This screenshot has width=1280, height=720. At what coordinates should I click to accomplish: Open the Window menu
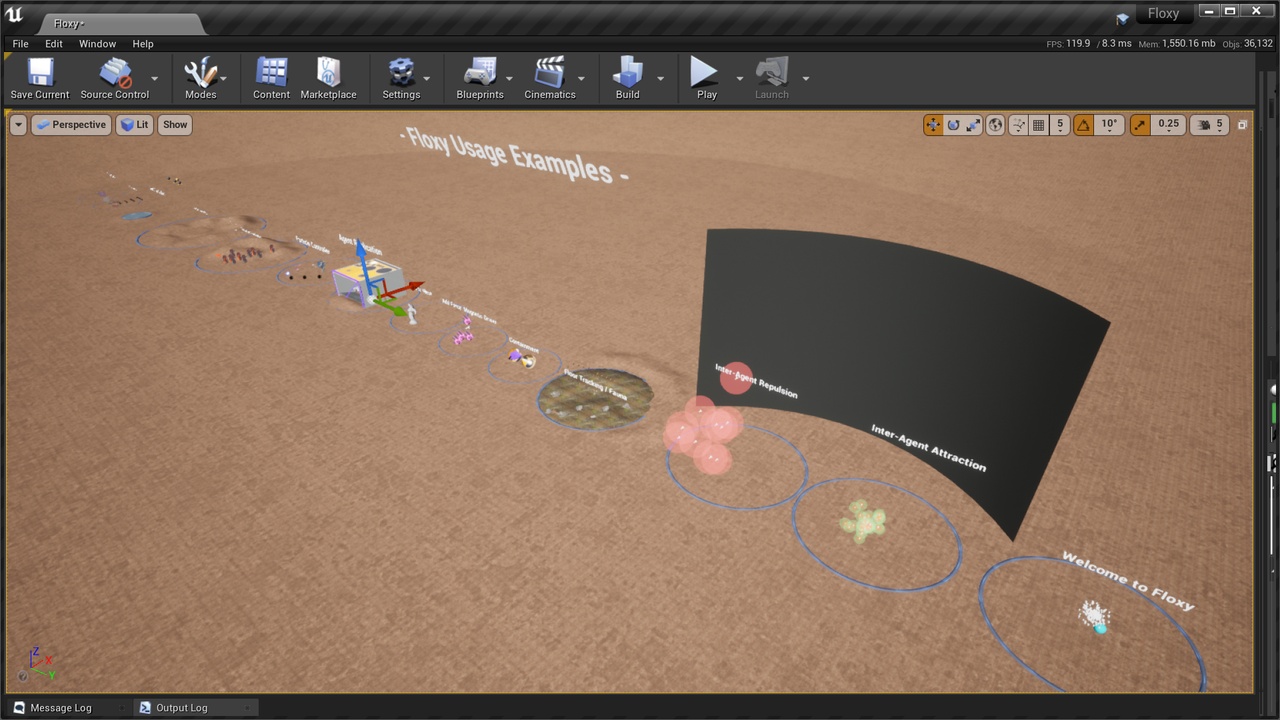(97, 44)
